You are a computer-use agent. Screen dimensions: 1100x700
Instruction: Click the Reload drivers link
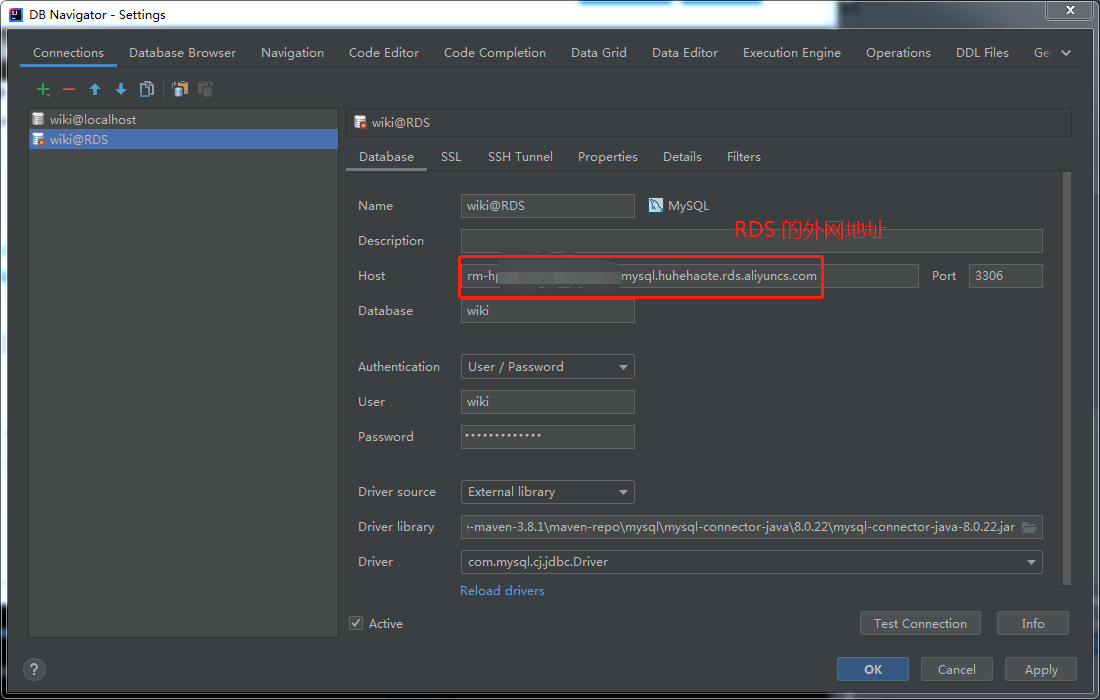[502, 591]
